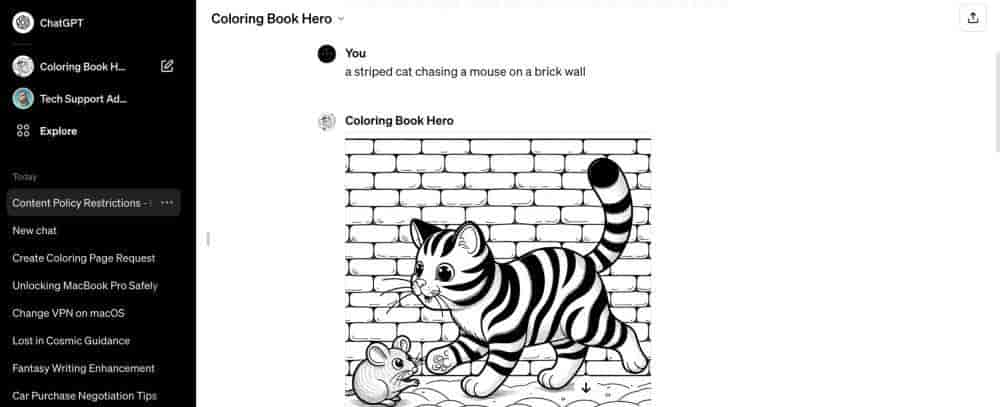Click the Explore grid icon

[24, 131]
